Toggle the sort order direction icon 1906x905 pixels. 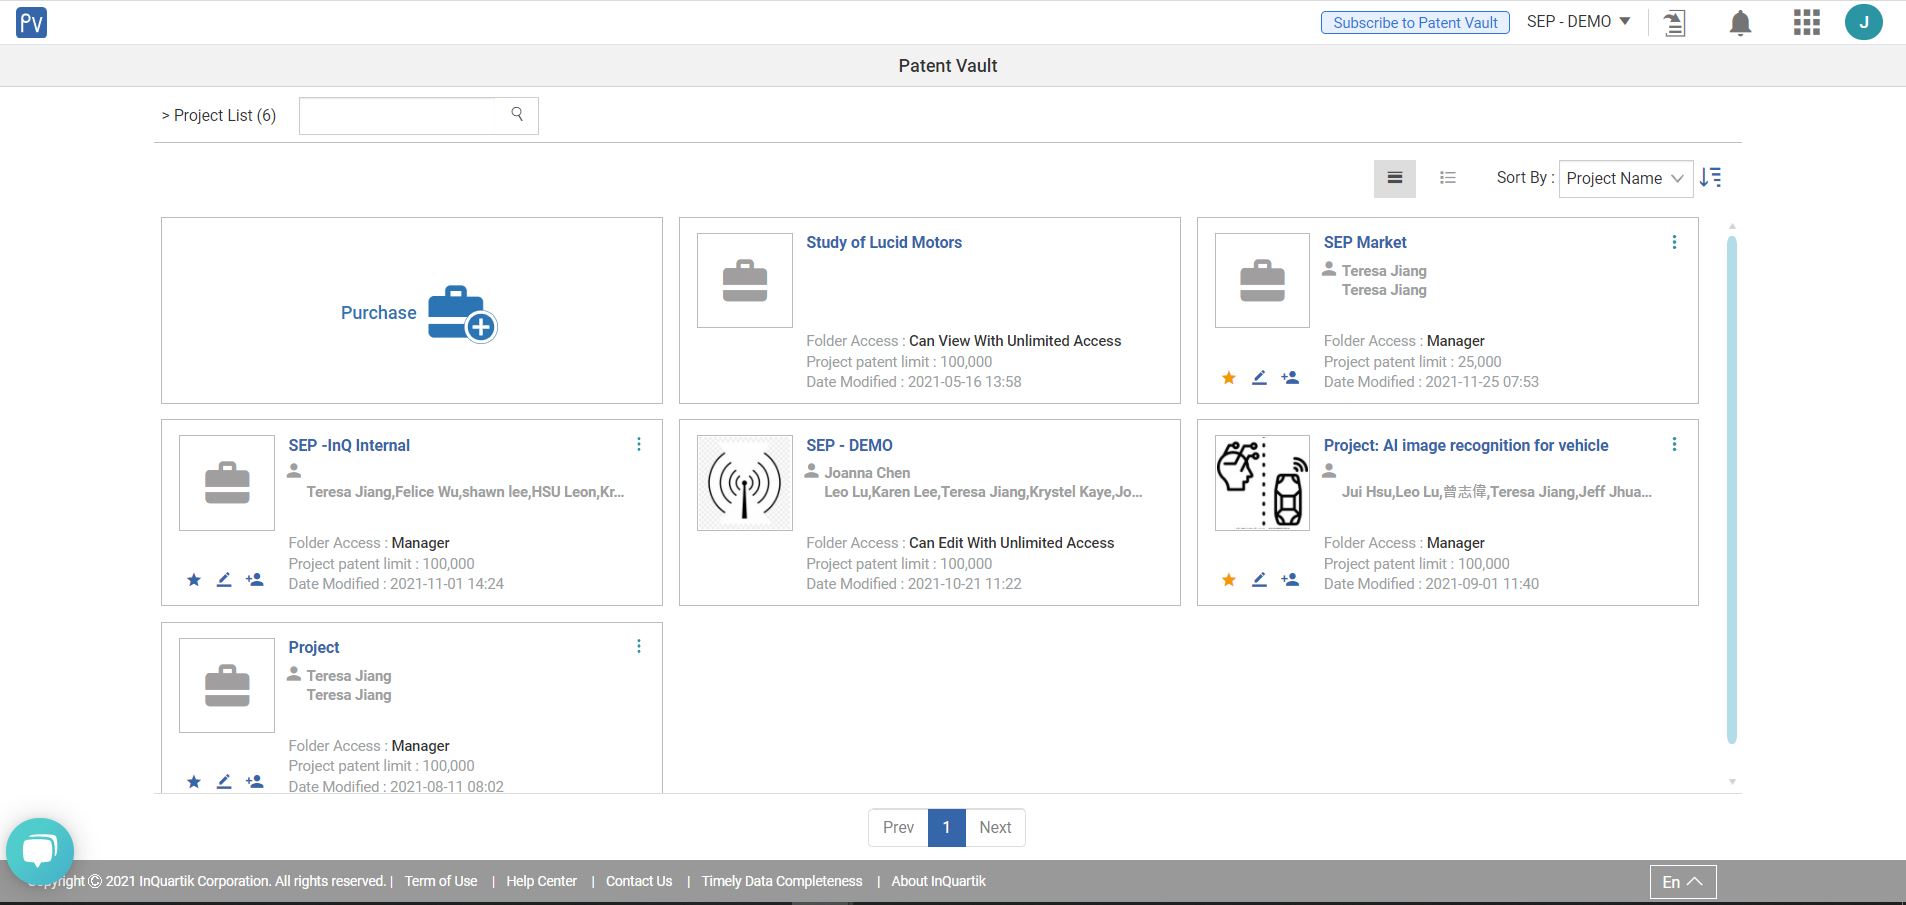point(1711,178)
